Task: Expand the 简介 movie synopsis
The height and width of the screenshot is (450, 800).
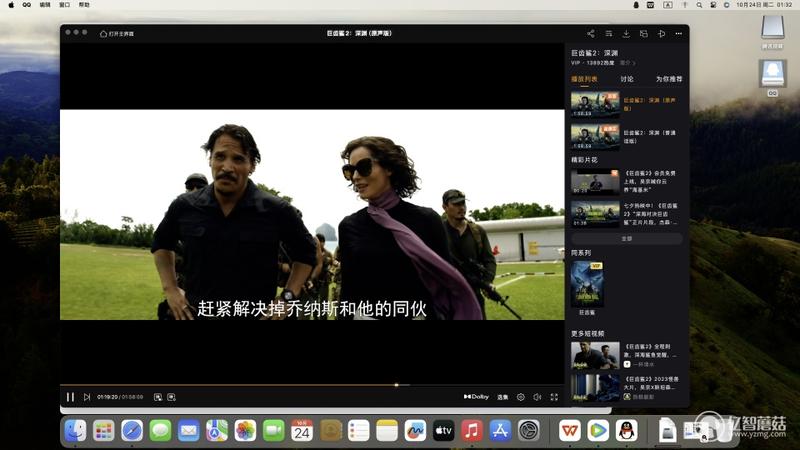Action: [628, 63]
